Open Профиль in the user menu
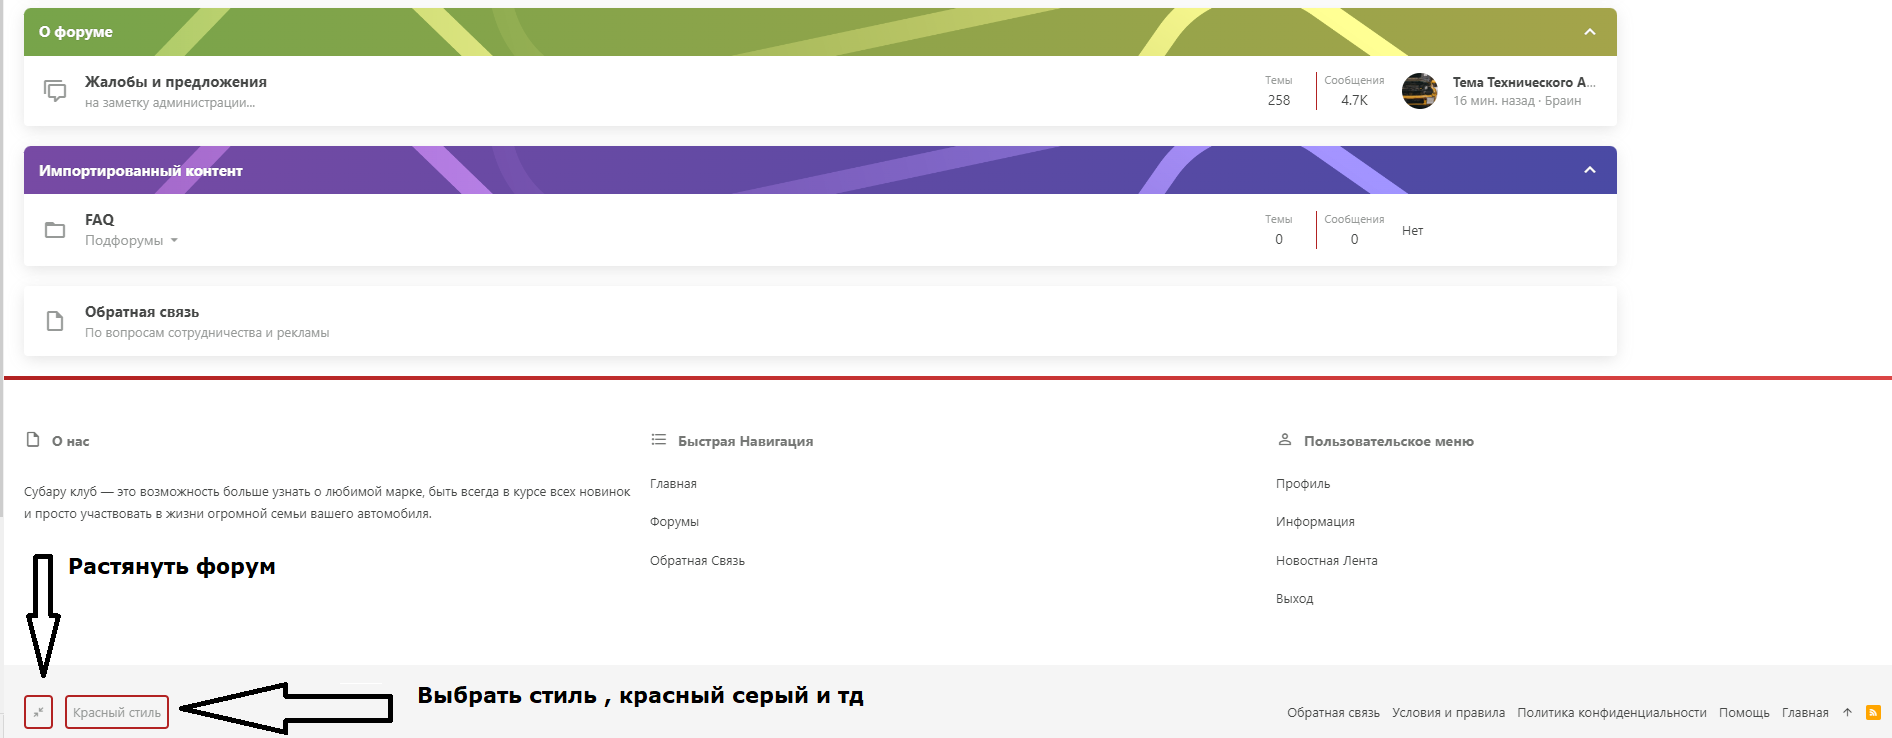 tap(1302, 484)
